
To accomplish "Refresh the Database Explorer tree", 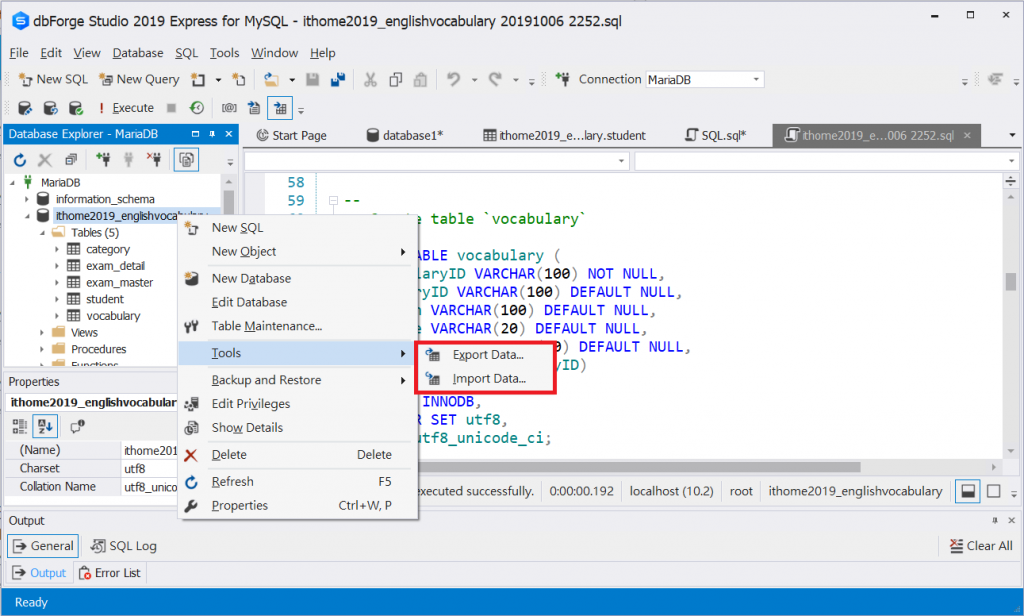I will (20, 159).
